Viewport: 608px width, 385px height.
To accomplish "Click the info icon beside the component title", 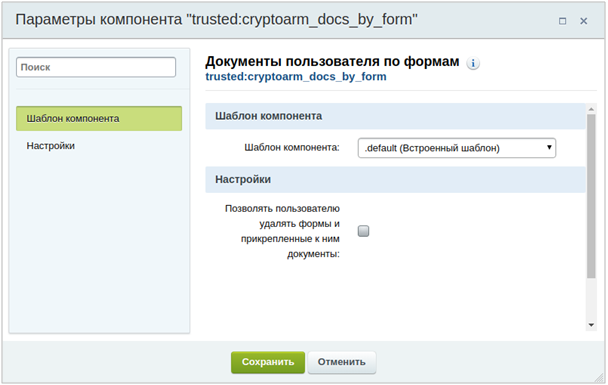I will coord(473,63).
